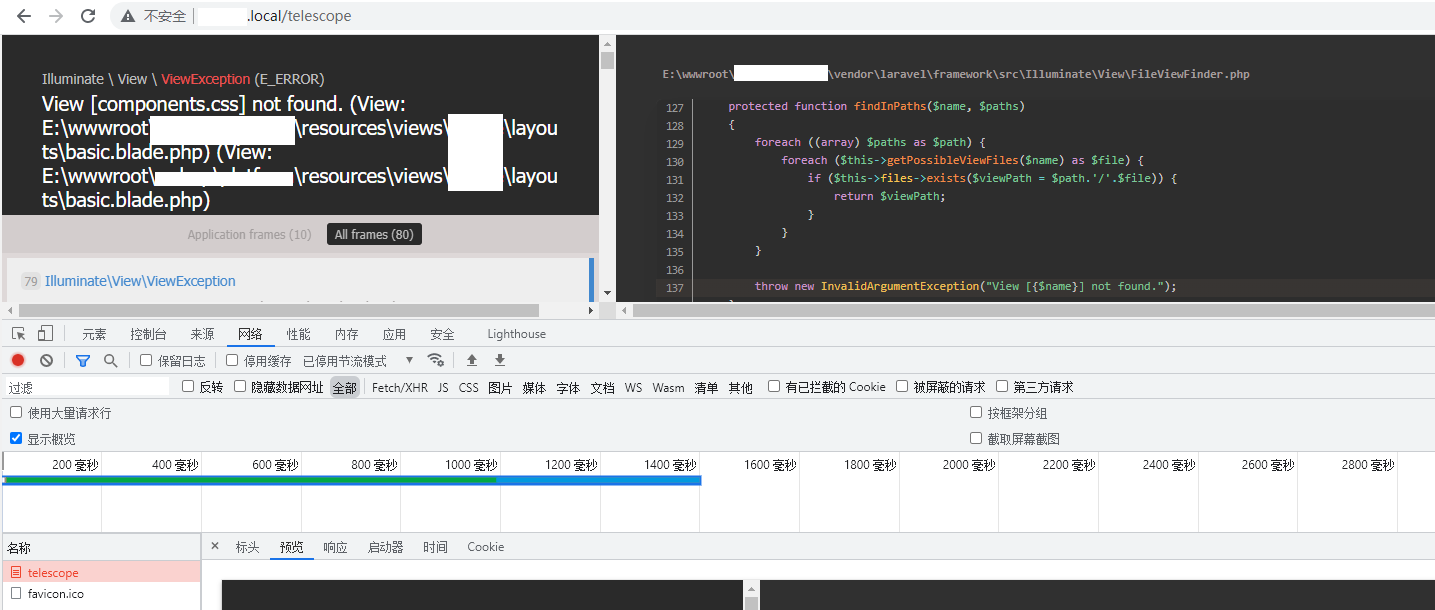Click the Application frames (10) button
This screenshot has height=610, width=1435.
click(249, 234)
